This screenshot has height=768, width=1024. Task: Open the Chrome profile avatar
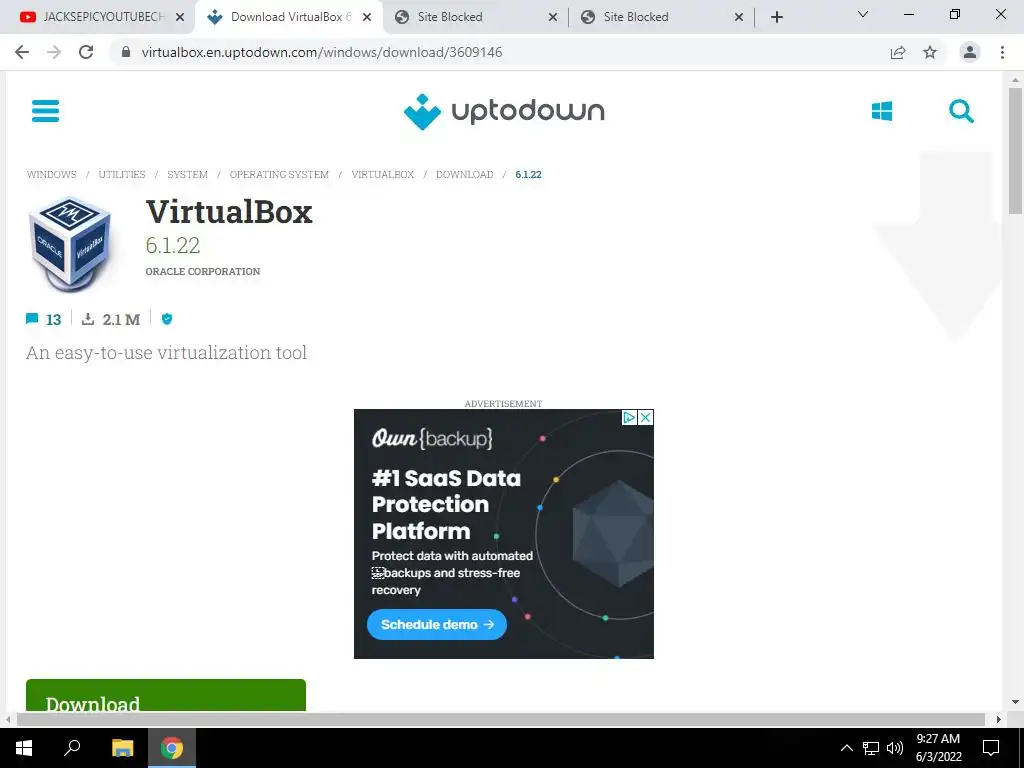pos(970,52)
